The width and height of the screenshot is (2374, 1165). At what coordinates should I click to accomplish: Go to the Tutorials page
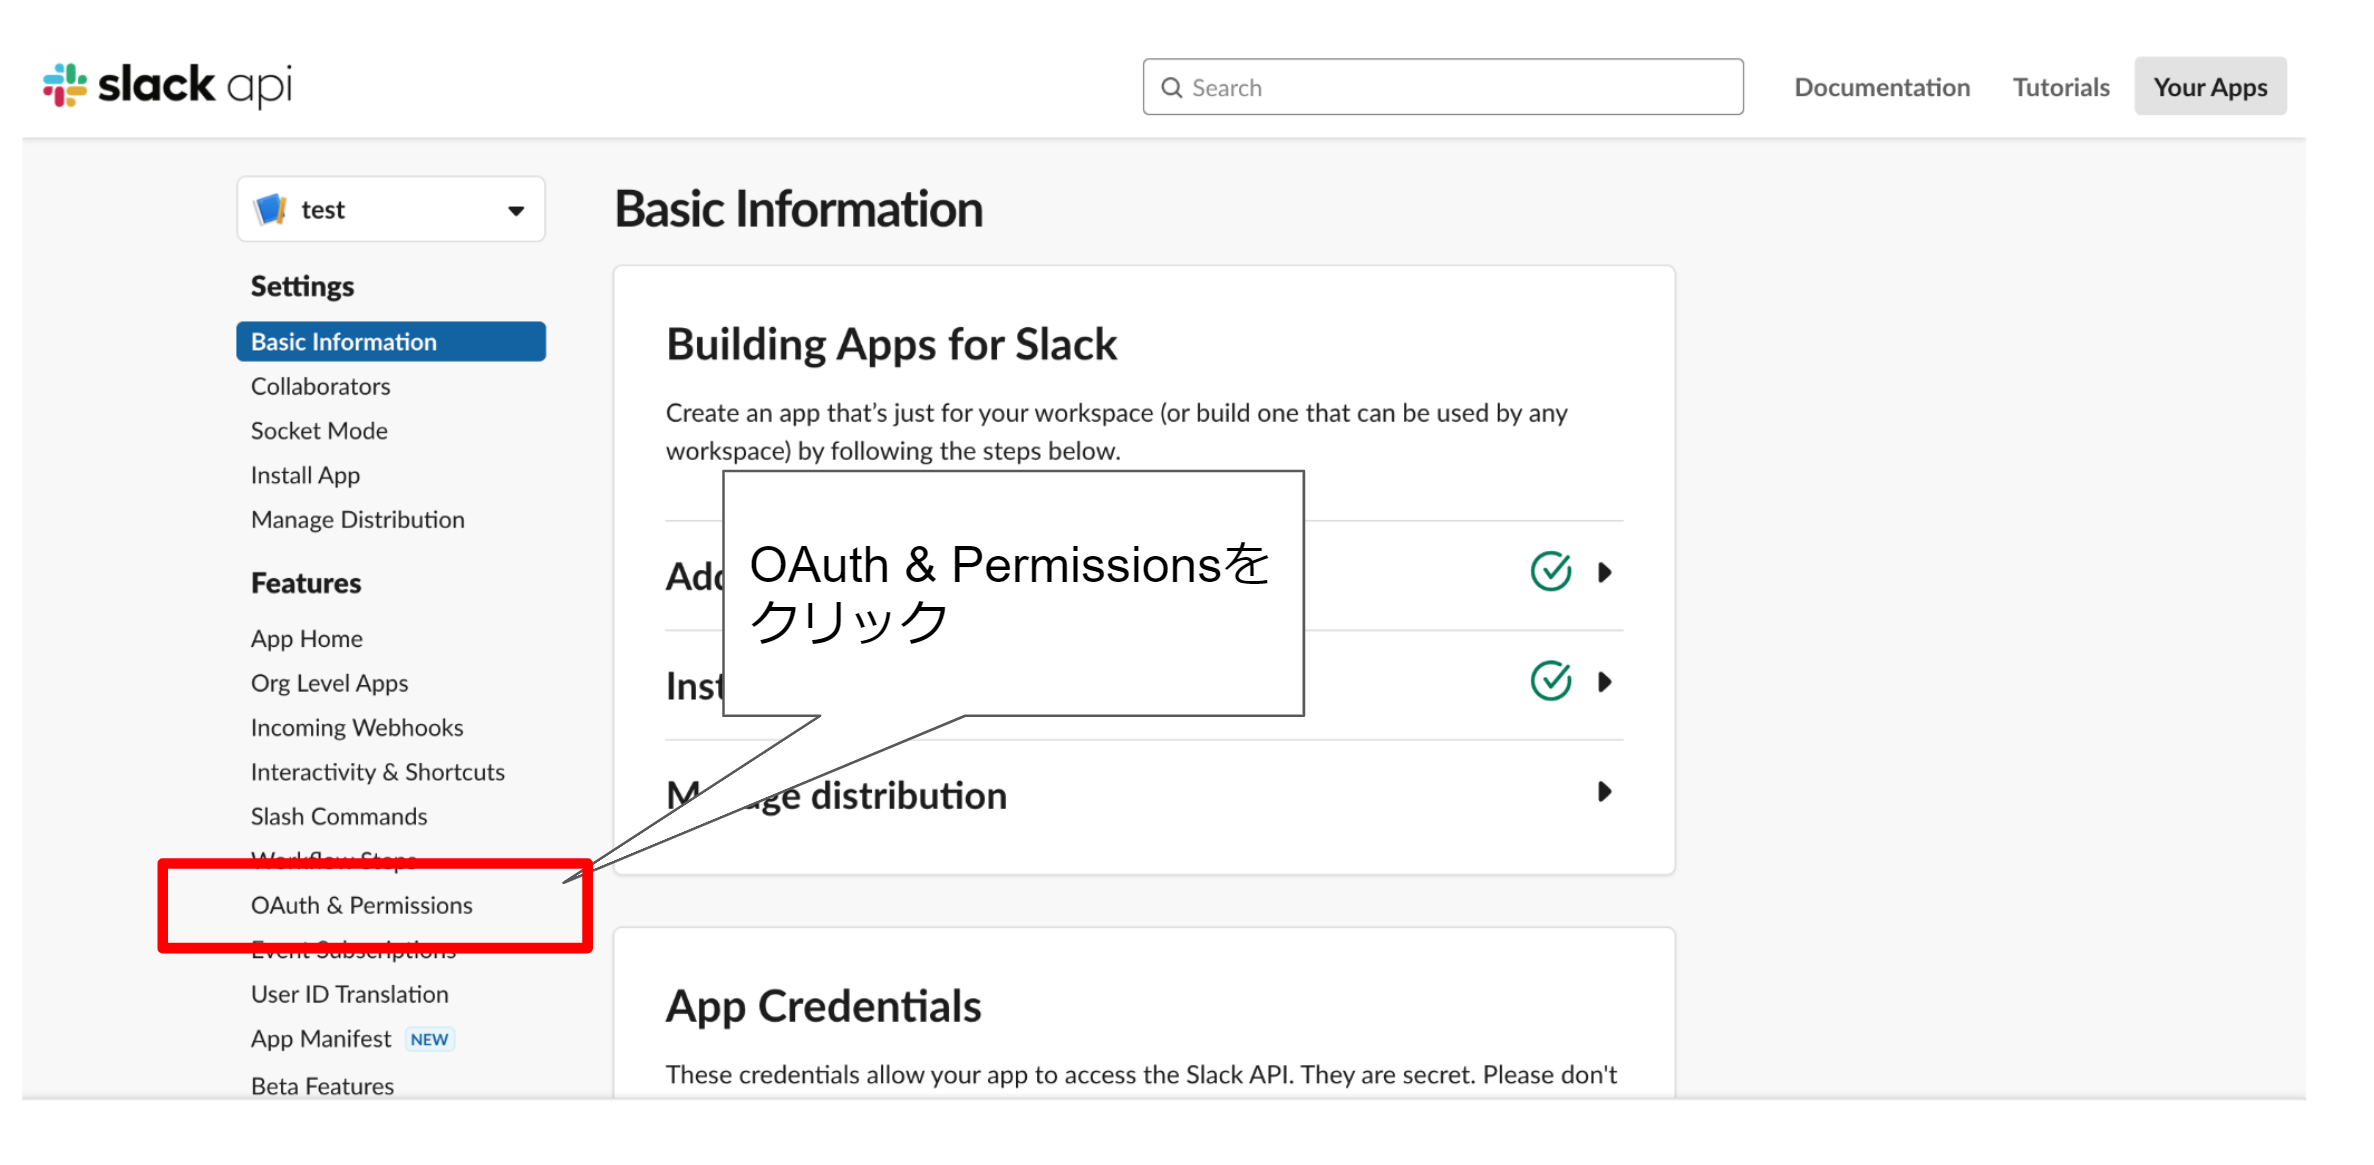tap(2060, 87)
